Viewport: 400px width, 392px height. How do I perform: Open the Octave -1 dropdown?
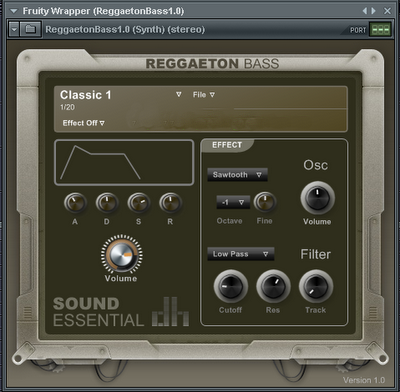[x=233, y=202]
